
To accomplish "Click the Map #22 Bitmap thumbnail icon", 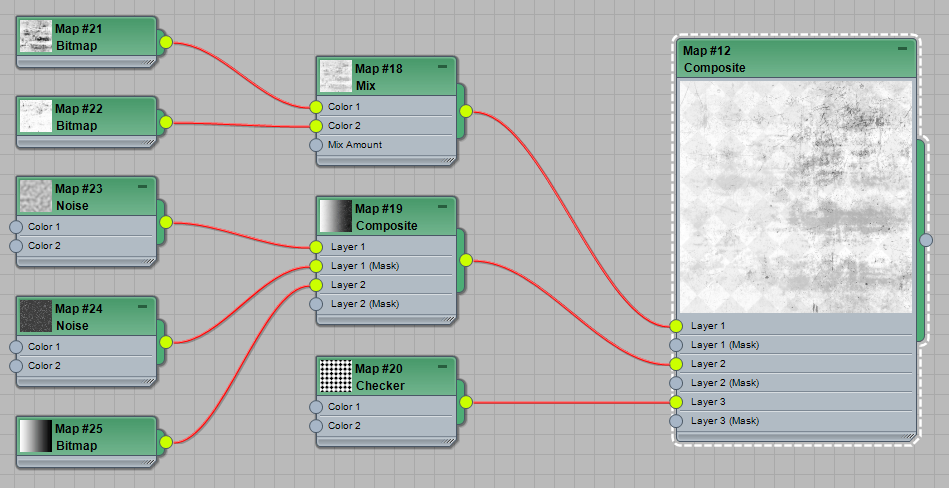I will (x=36, y=117).
